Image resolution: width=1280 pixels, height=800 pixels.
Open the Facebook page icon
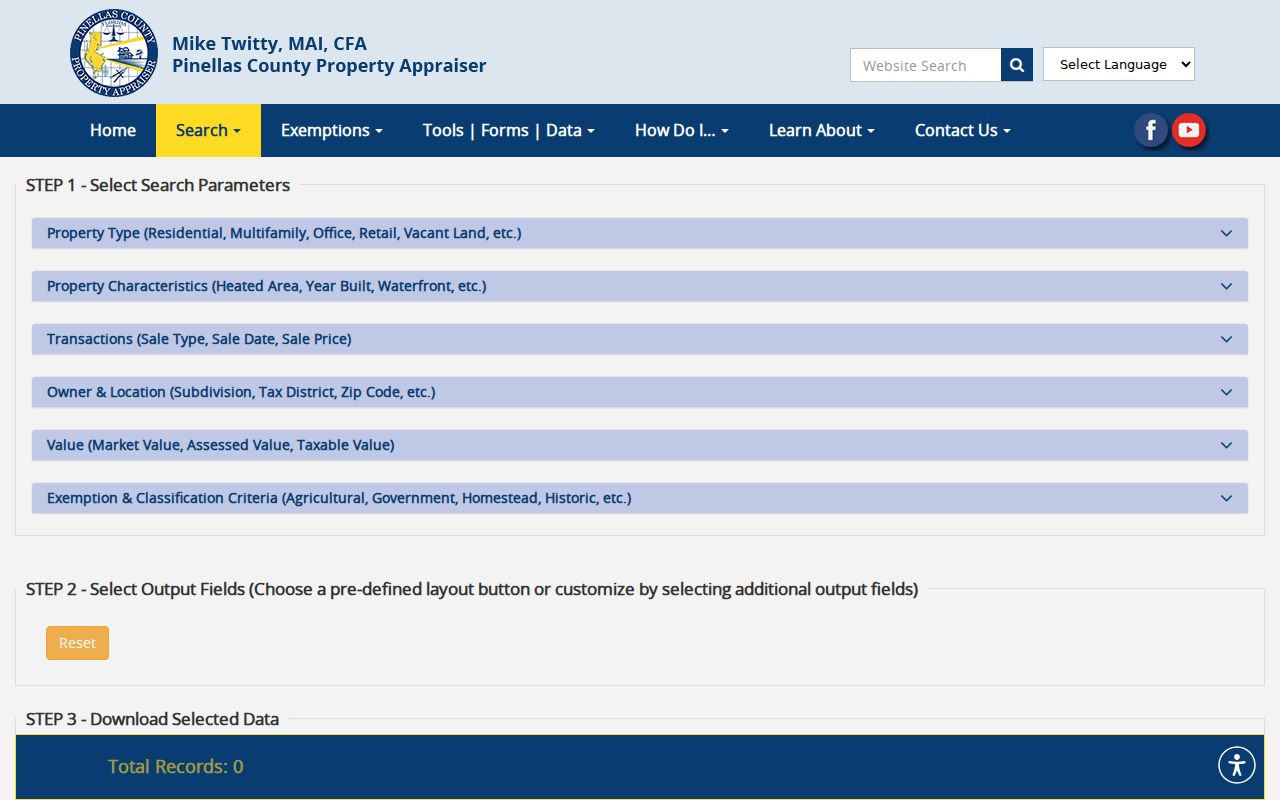click(x=1151, y=130)
